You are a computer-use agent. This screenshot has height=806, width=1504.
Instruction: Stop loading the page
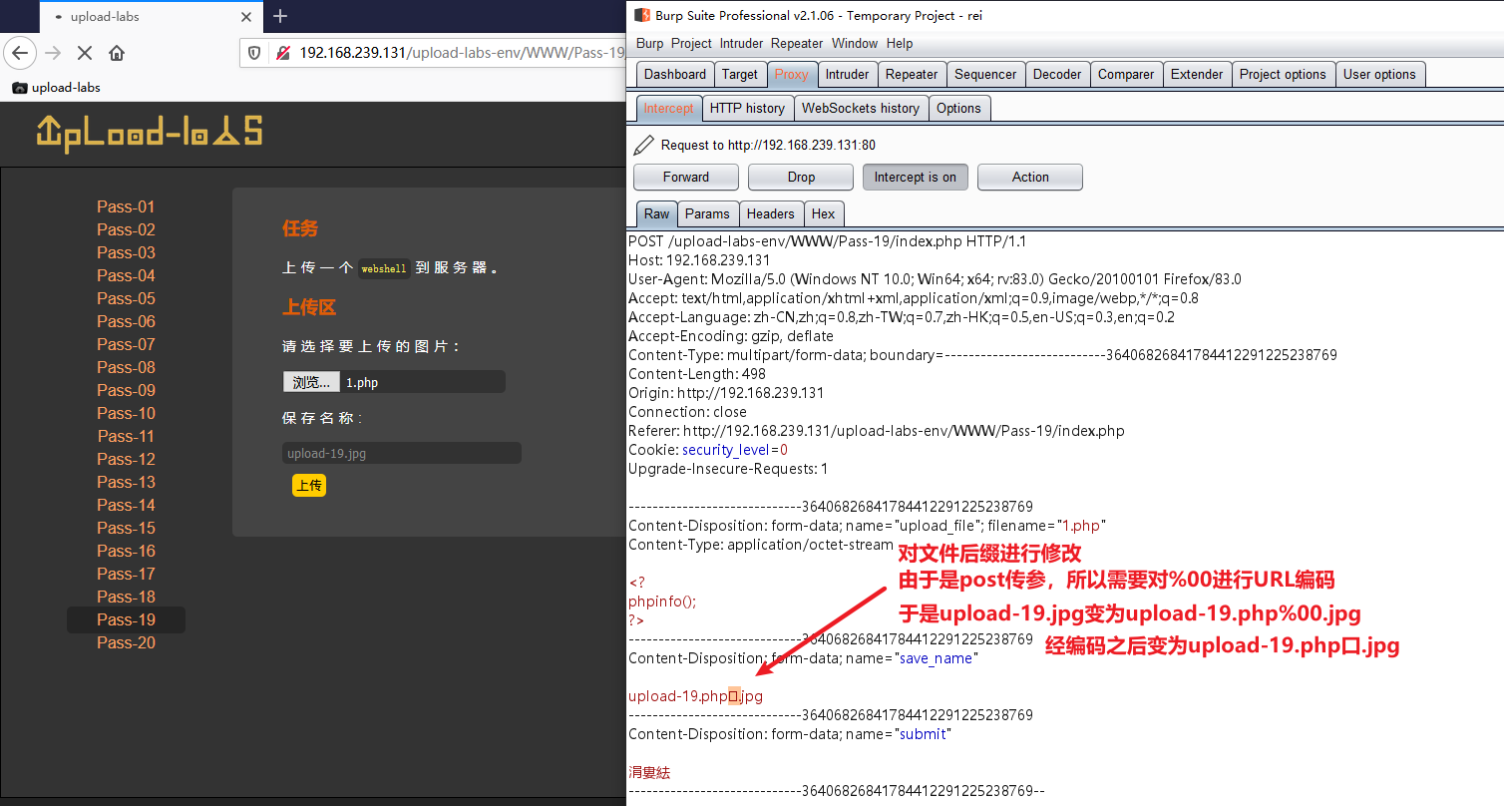click(85, 53)
